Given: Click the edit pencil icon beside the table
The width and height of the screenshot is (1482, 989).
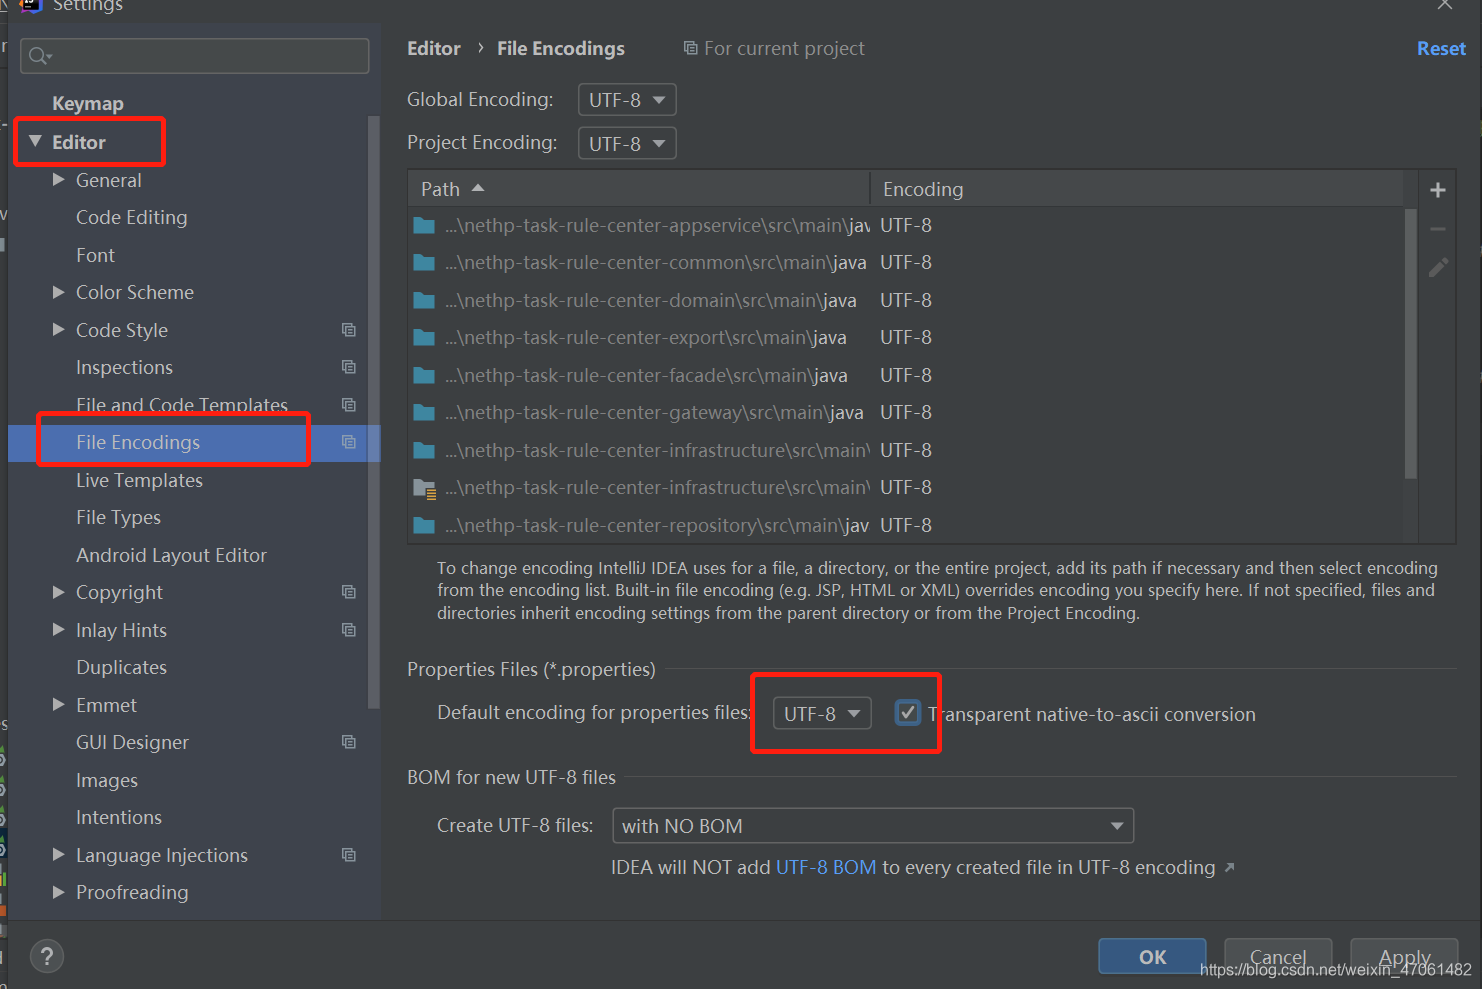Looking at the screenshot, I should pos(1437,267).
